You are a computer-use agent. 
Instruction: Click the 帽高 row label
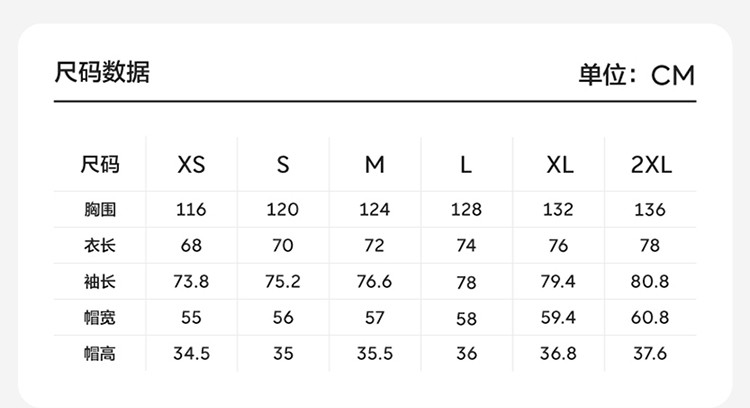coord(100,354)
